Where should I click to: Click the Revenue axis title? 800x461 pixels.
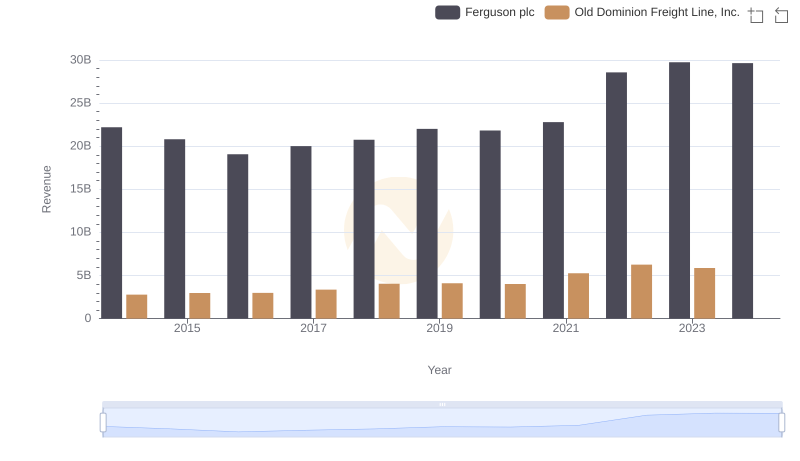(x=46, y=189)
